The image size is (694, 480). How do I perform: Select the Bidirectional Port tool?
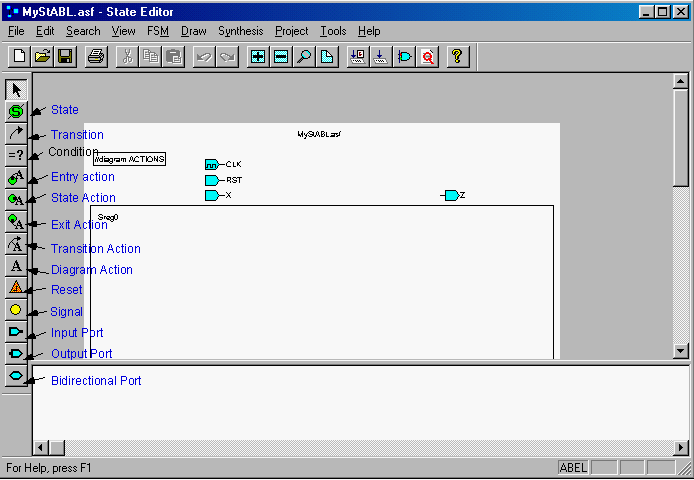click(x=16, y=375)
